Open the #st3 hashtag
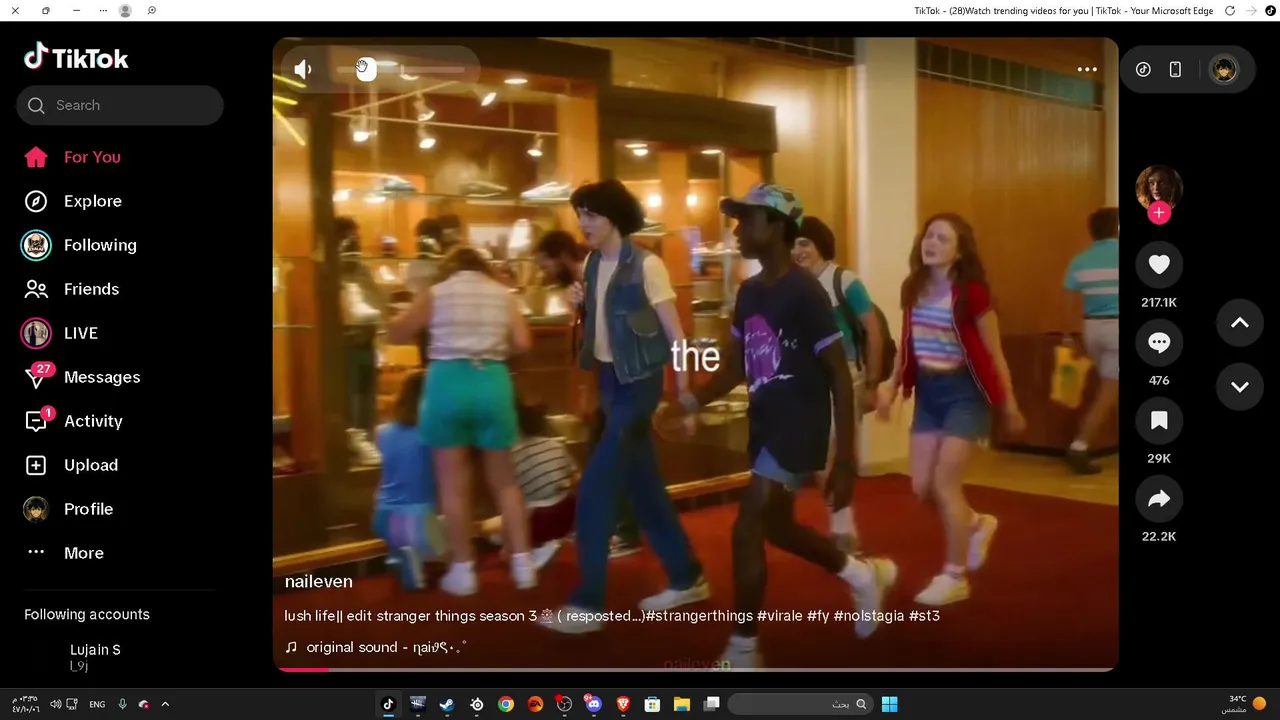The width and height of the screenshot is (1280, 720). pyautogui.click(x=924, y=616)
